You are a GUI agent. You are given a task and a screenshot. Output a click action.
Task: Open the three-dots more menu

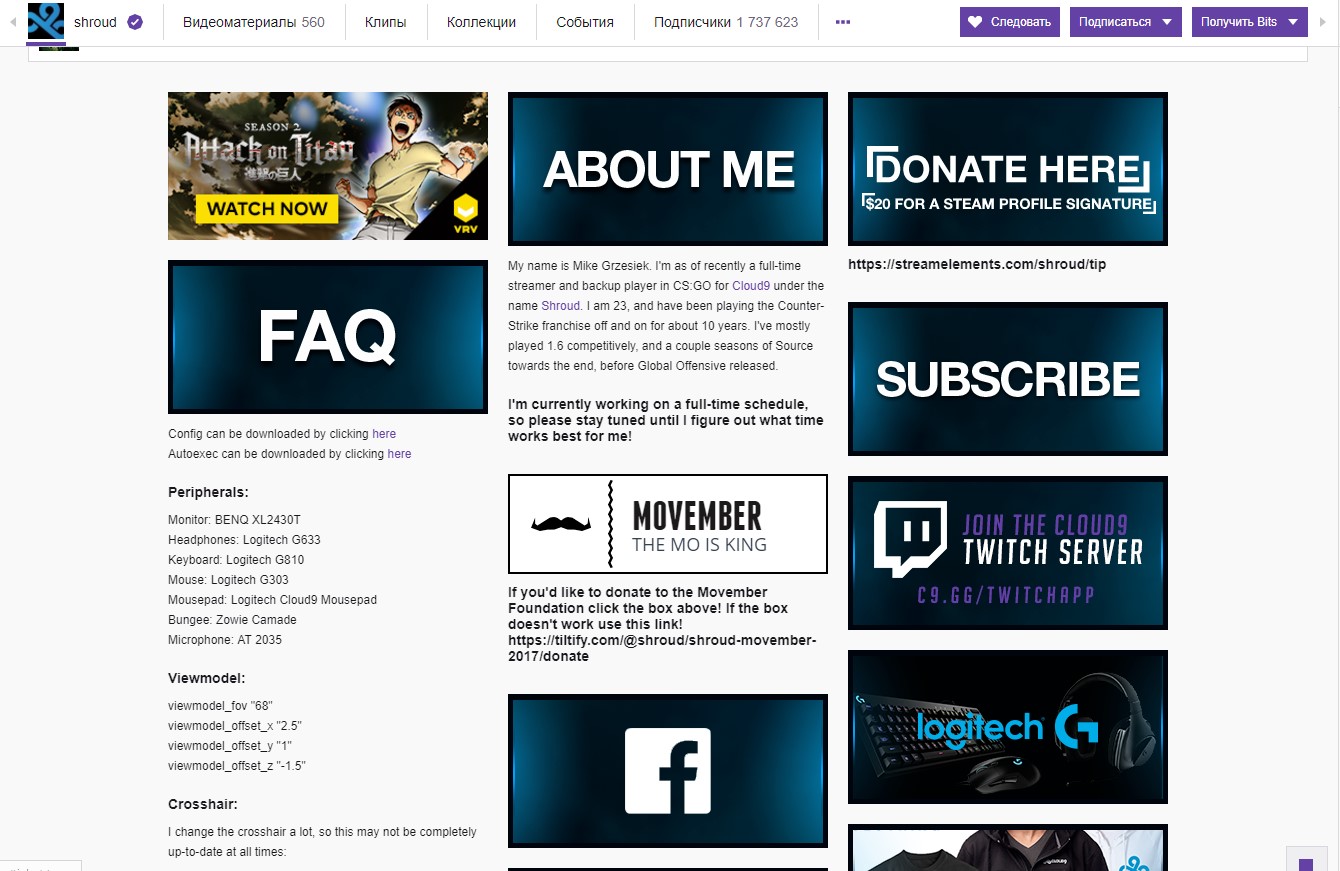coord(843,22)
